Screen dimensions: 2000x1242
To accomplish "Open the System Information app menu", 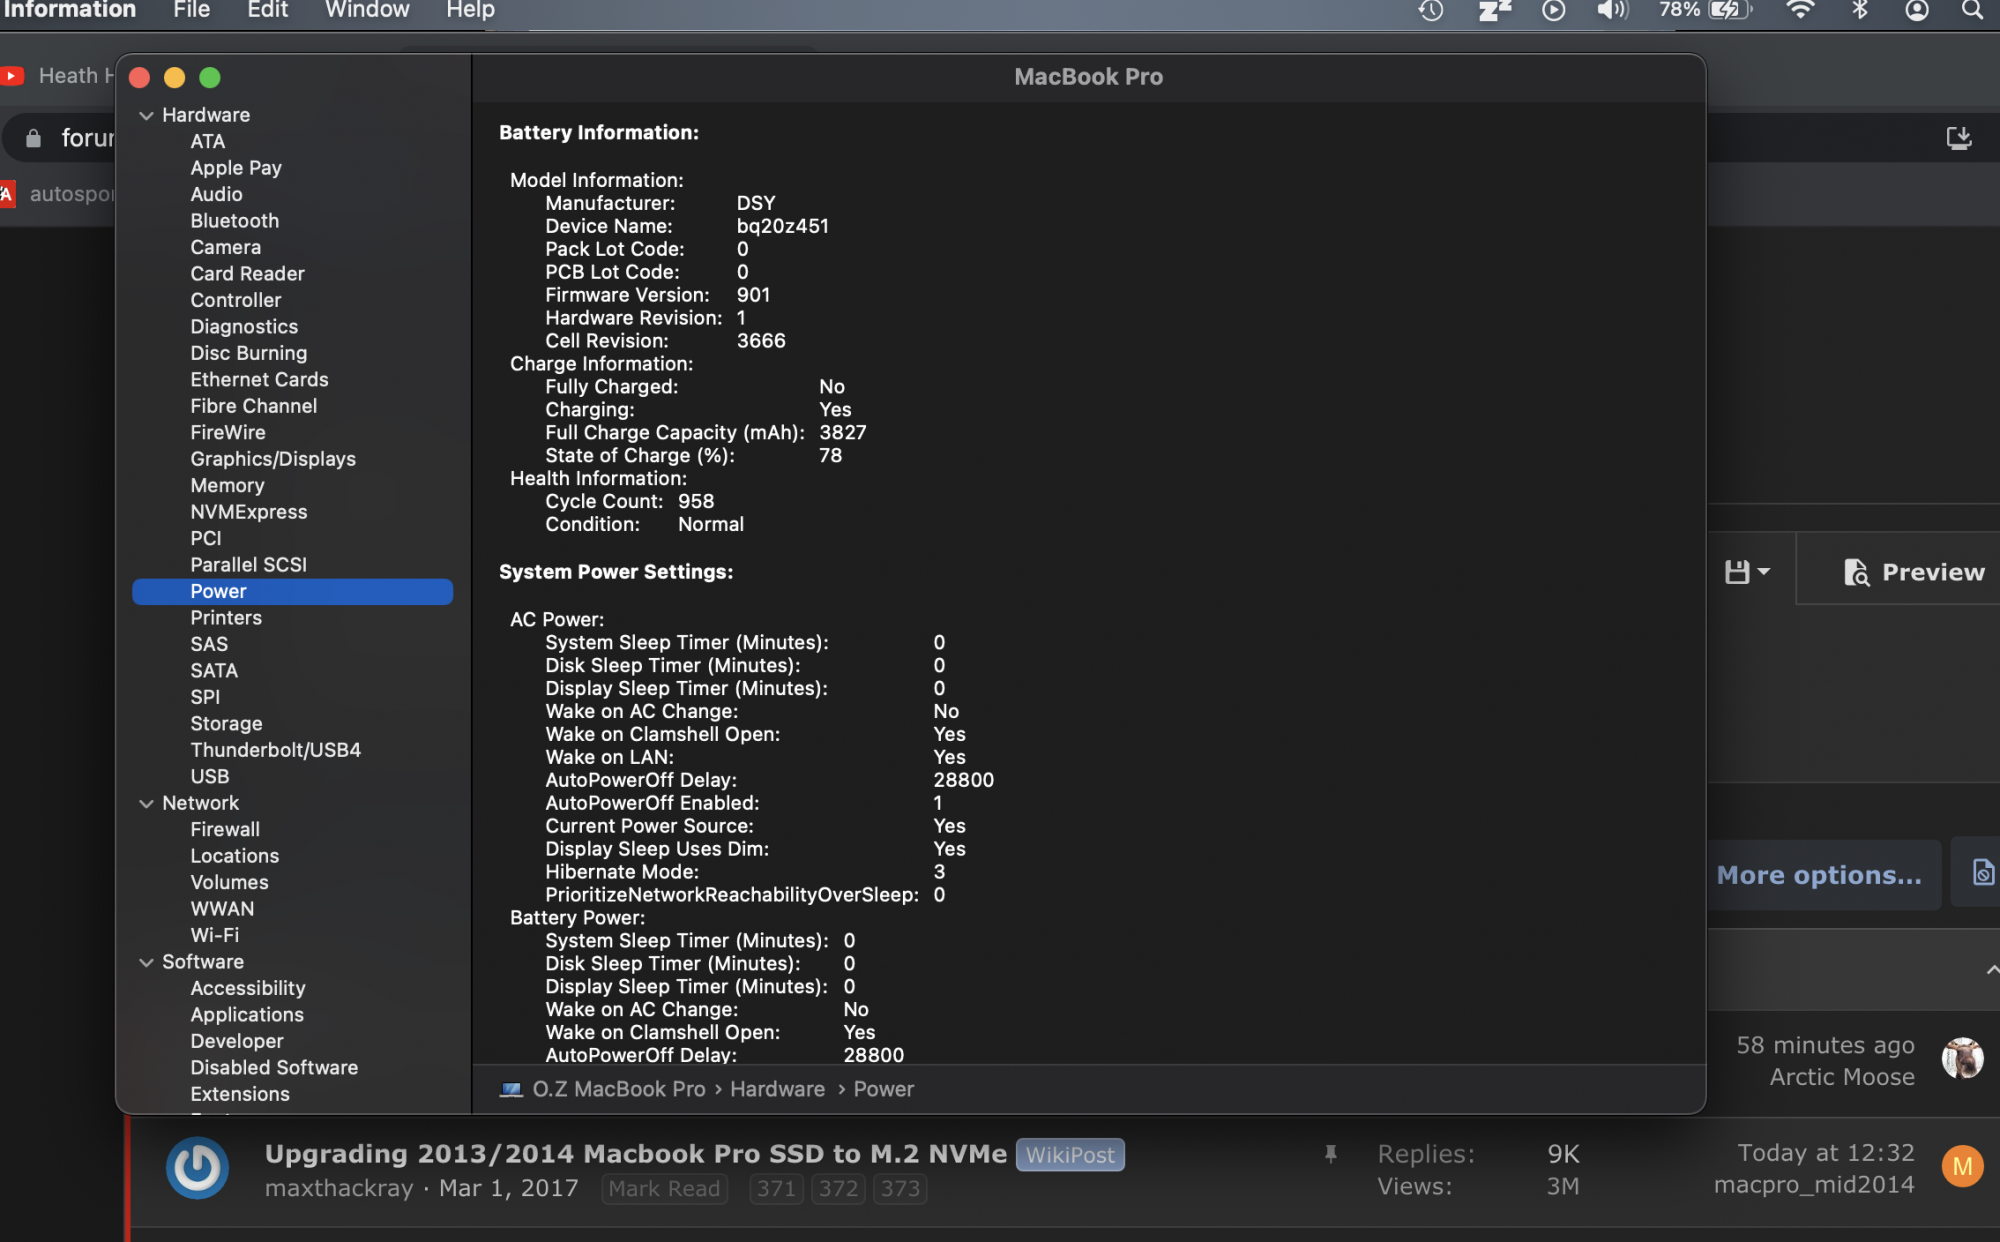I will (68, 10).
